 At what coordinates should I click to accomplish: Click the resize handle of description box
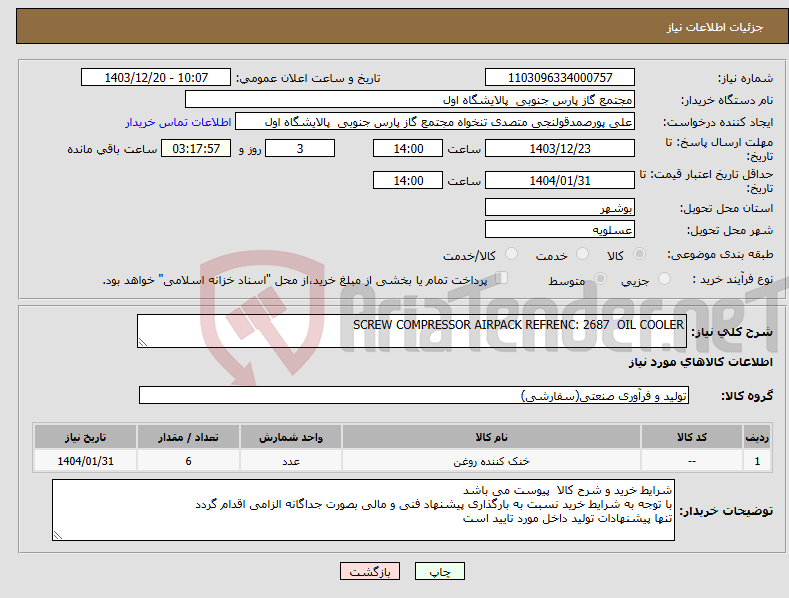(143, 342)
